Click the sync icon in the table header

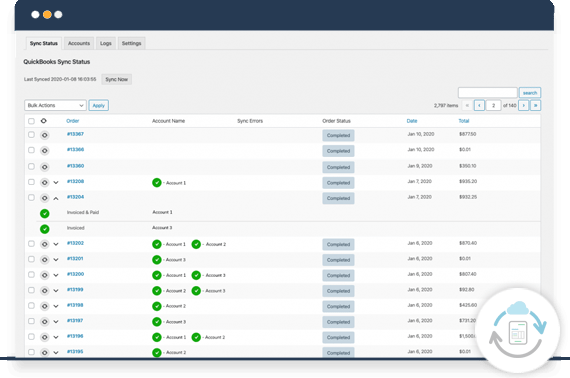[44, 121]
